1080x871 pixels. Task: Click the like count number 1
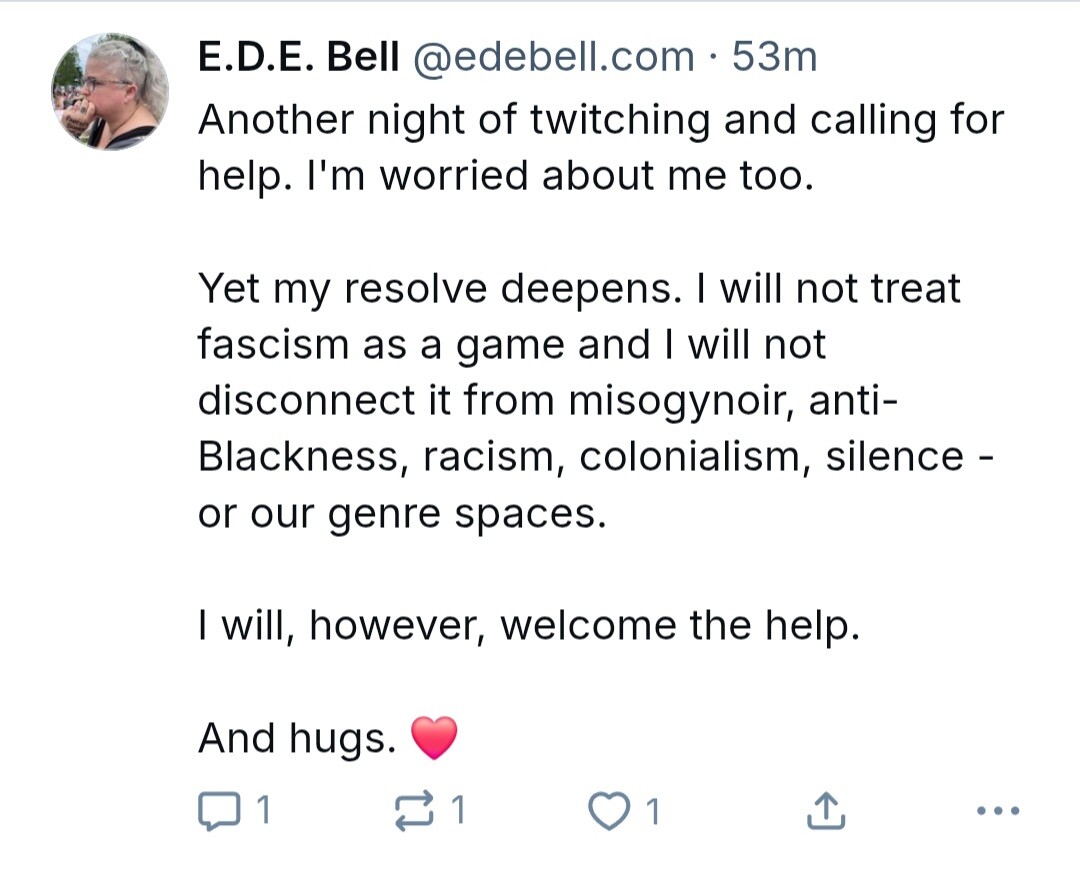click(653, 810)
